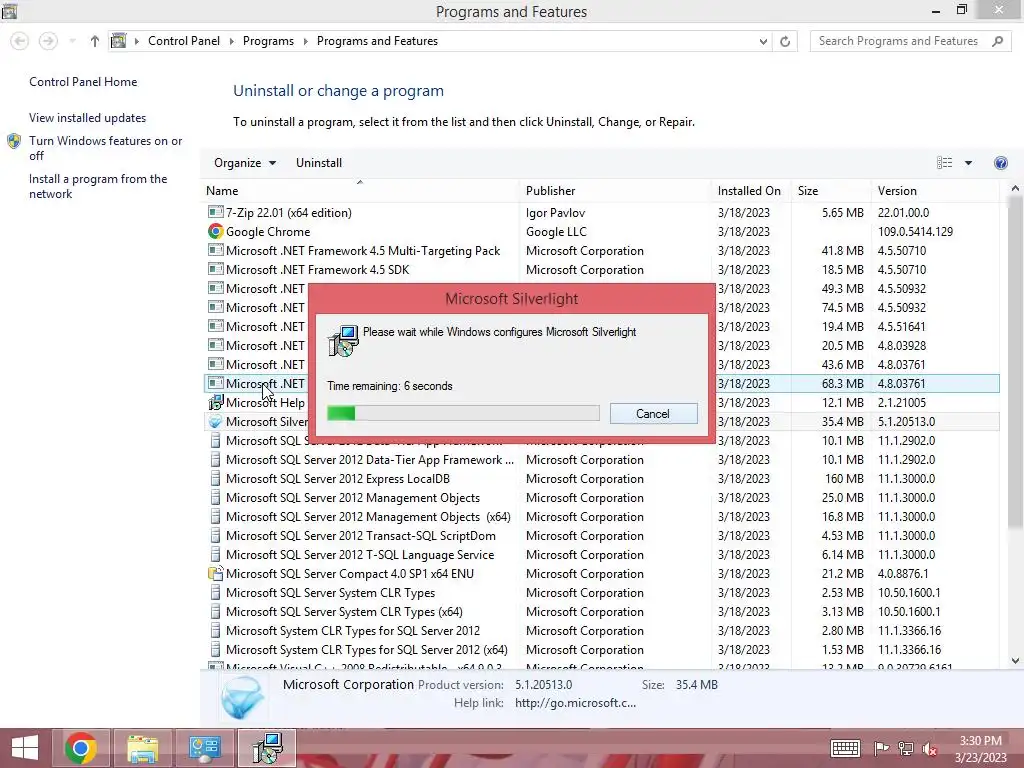The height and width of the screenshot is (768, 1024).
Task: Select the SQL Server 2012 Express LocalDB icon
Action: tap(216, 479)
